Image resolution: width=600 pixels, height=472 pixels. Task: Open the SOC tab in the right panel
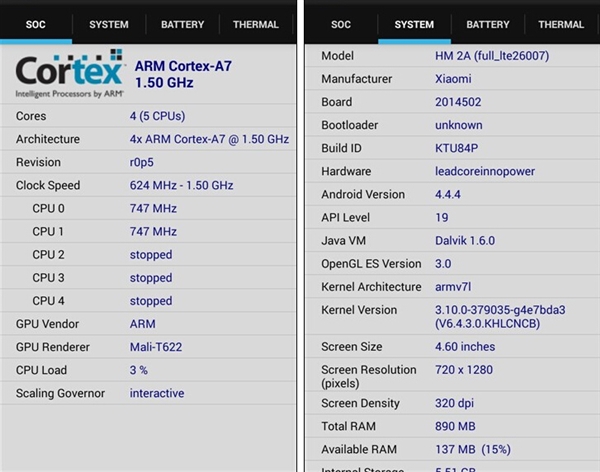(341, 24)
